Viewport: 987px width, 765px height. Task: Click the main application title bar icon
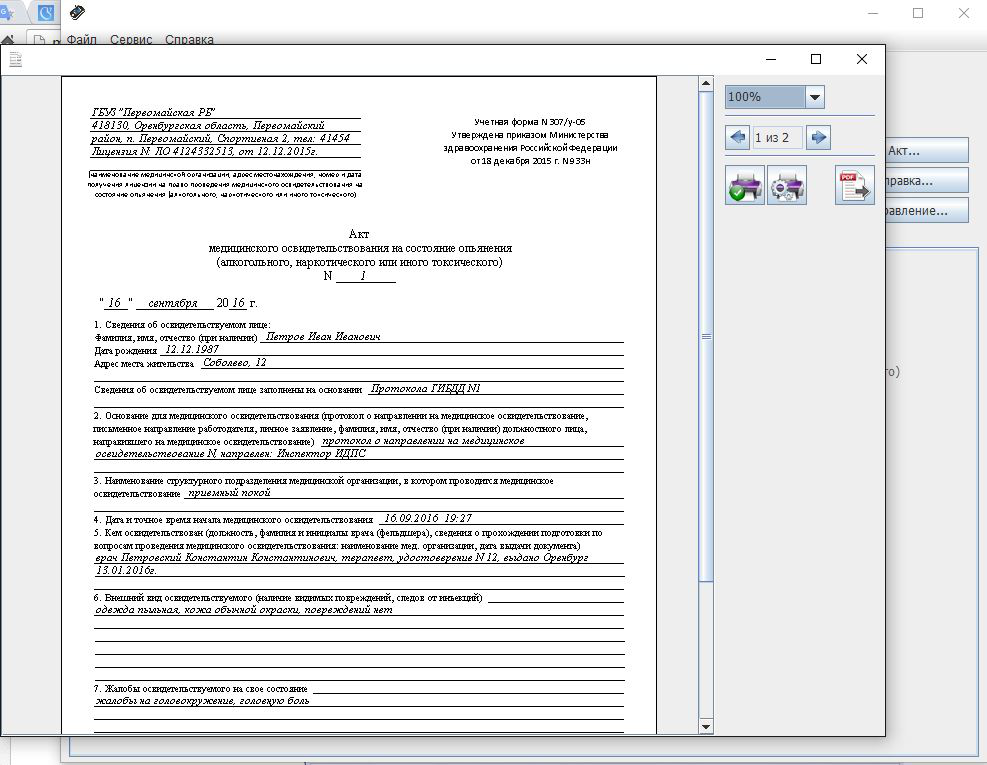coord(78,13)
